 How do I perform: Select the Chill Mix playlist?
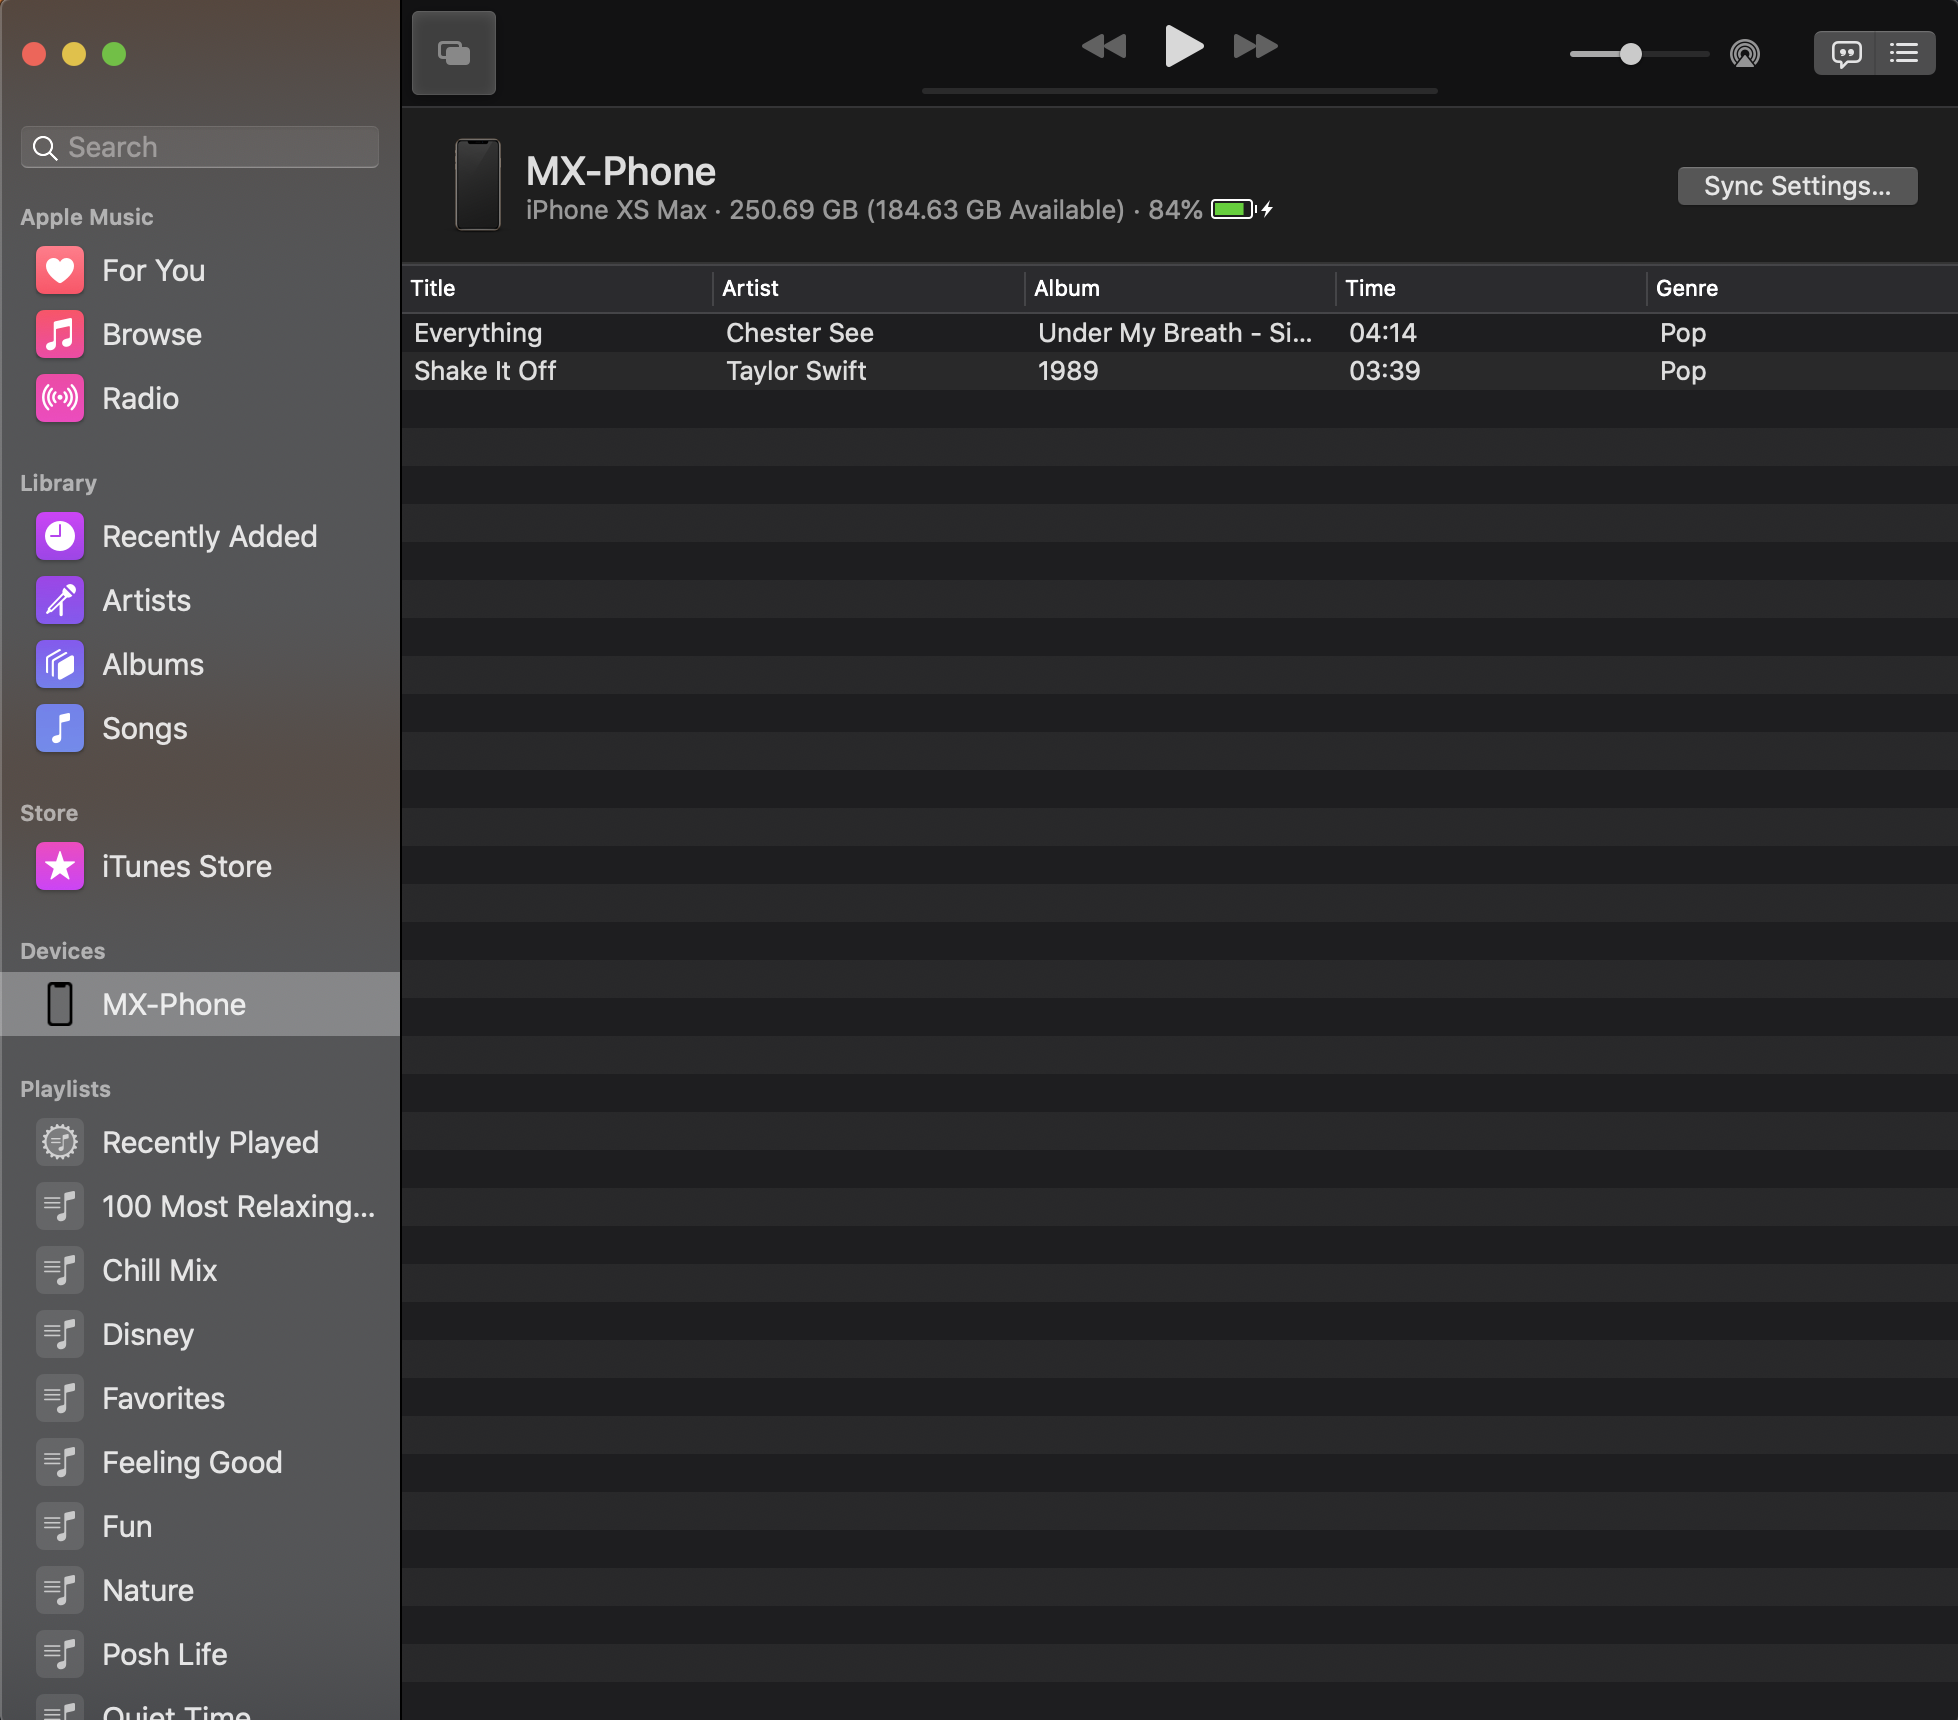(x=200, y=1270)
